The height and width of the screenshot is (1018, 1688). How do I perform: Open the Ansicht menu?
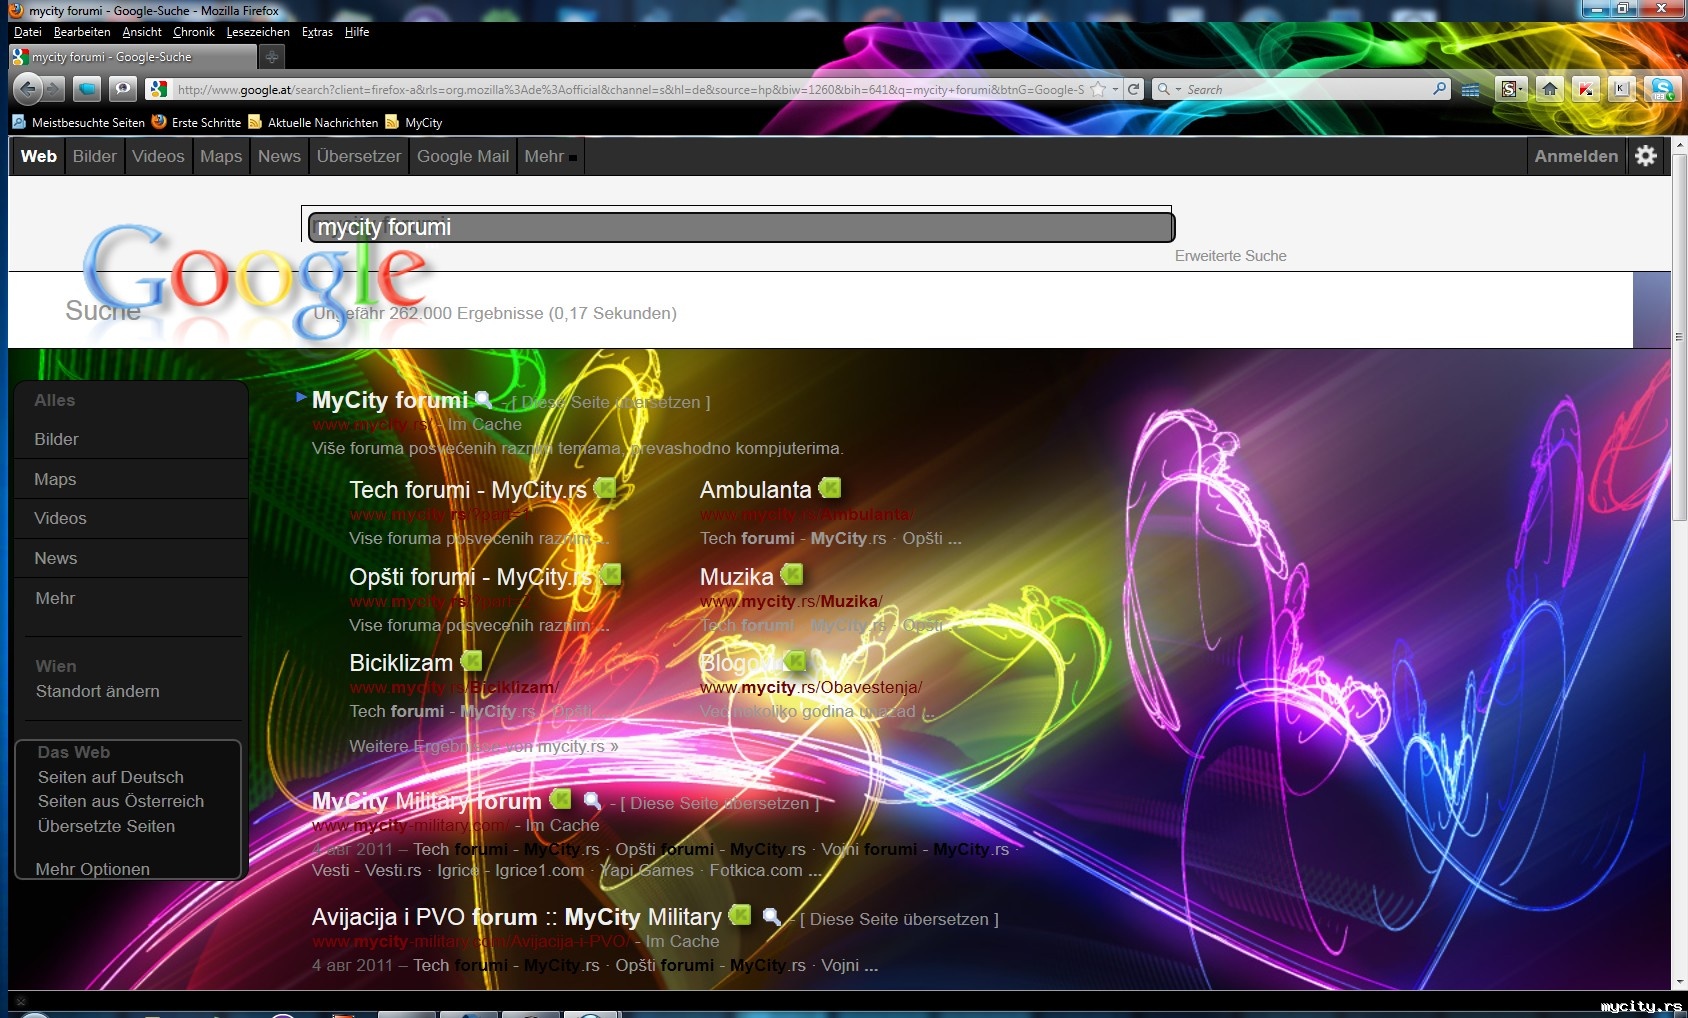(142, 32)
